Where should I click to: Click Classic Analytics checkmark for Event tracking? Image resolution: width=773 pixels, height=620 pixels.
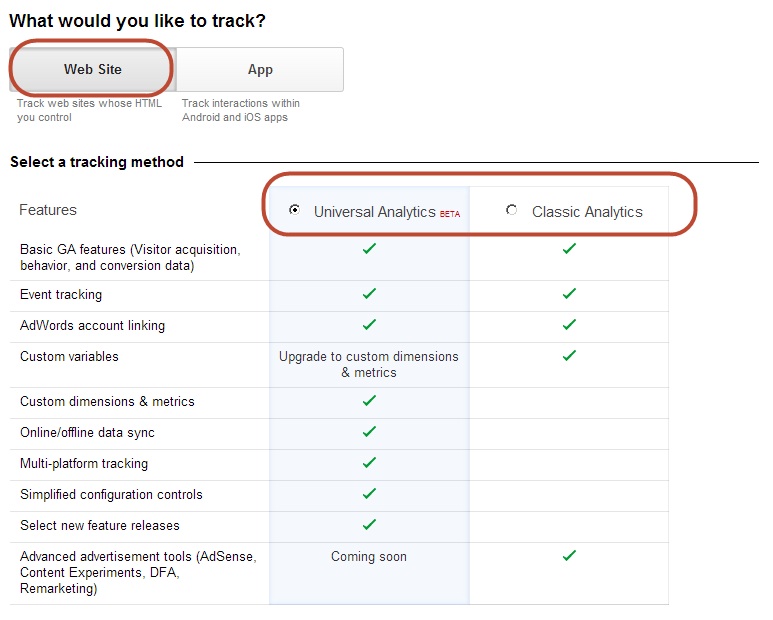[569, 294]
